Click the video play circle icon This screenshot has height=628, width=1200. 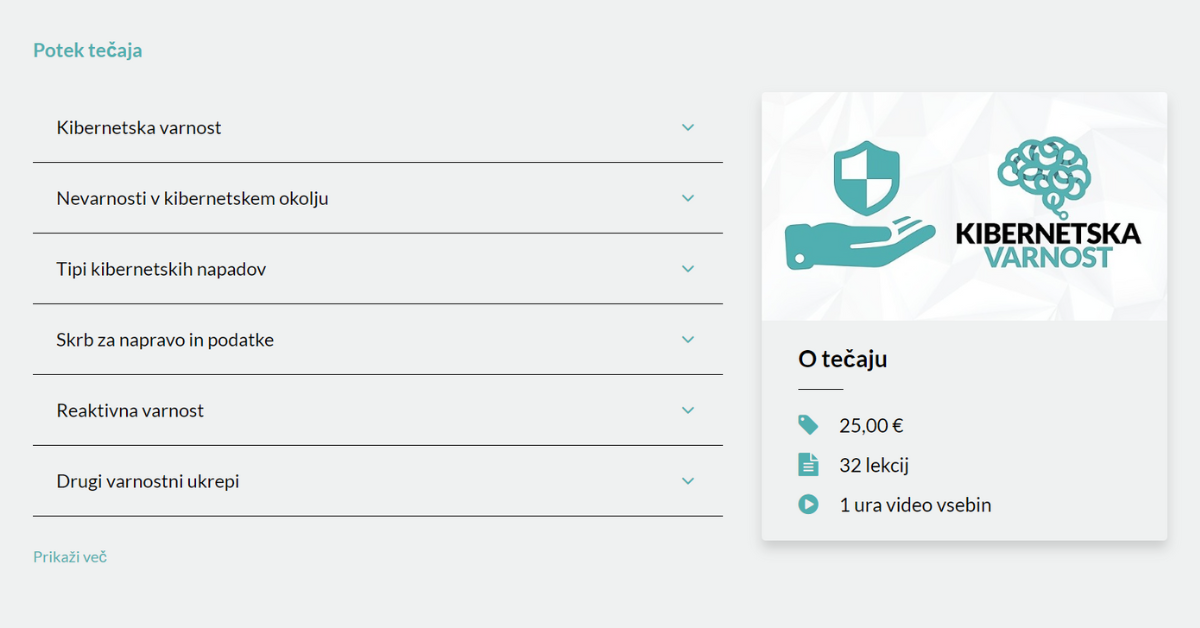pos(808,505)
